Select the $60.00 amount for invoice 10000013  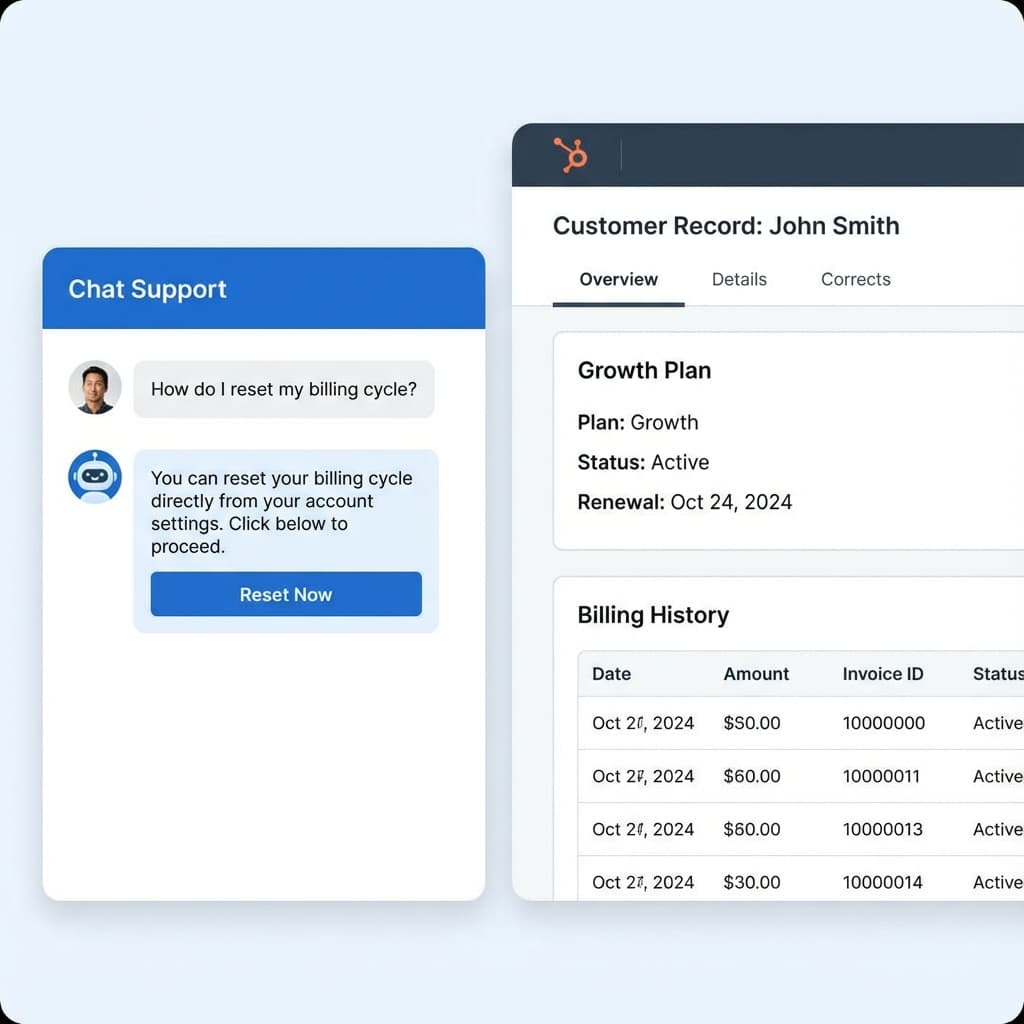click(755, 829)
